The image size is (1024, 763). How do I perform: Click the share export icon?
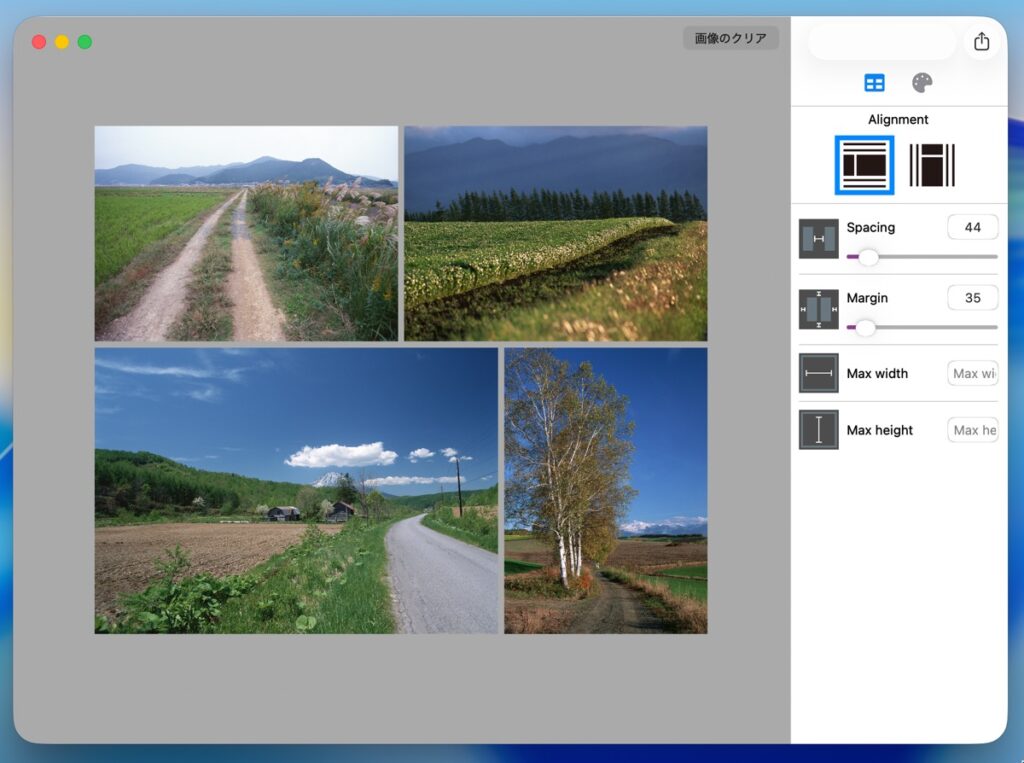pos(981,41)
